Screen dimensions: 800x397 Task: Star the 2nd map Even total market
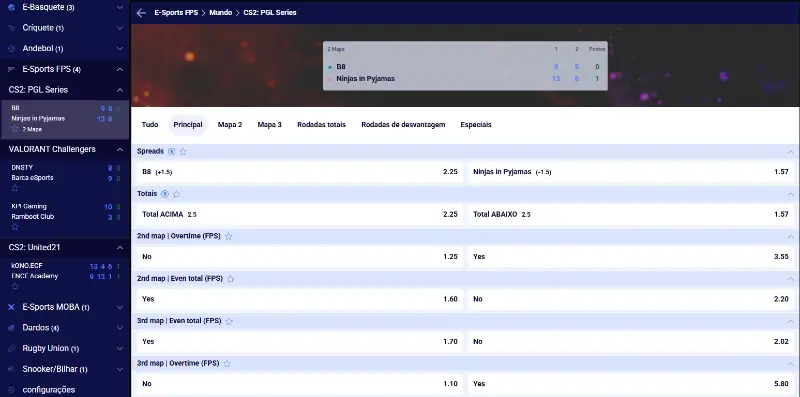231,279
